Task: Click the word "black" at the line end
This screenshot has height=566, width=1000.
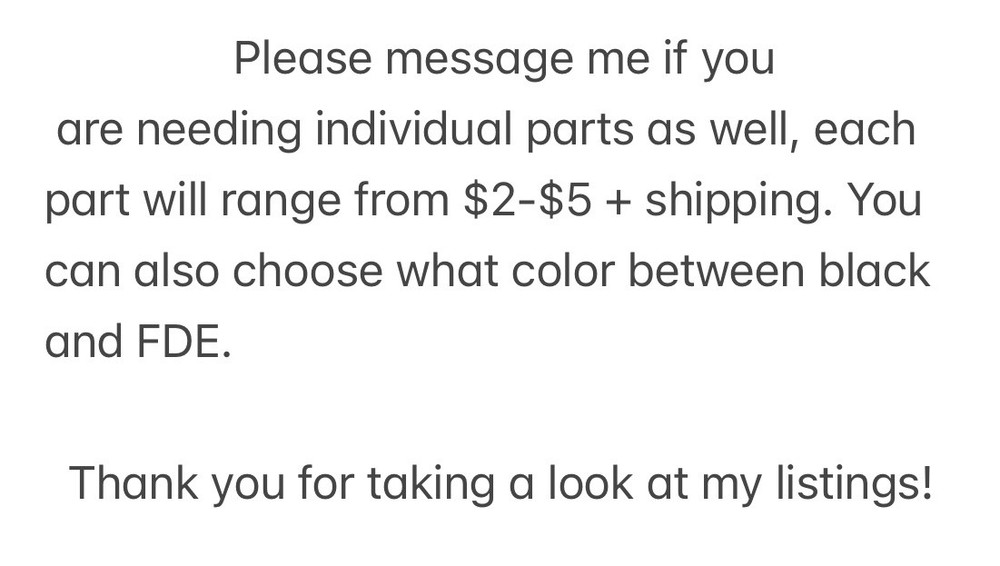Action: [x=878, y=272]
